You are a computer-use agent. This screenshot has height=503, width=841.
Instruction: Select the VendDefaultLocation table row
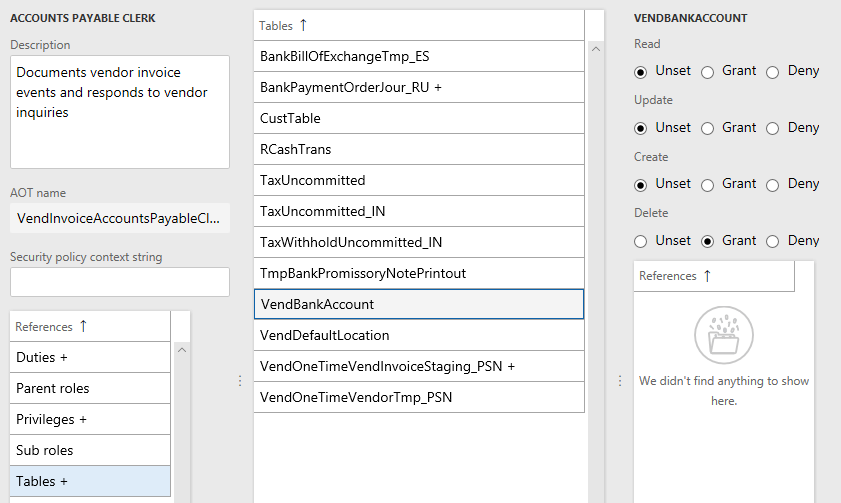[419, 335]
